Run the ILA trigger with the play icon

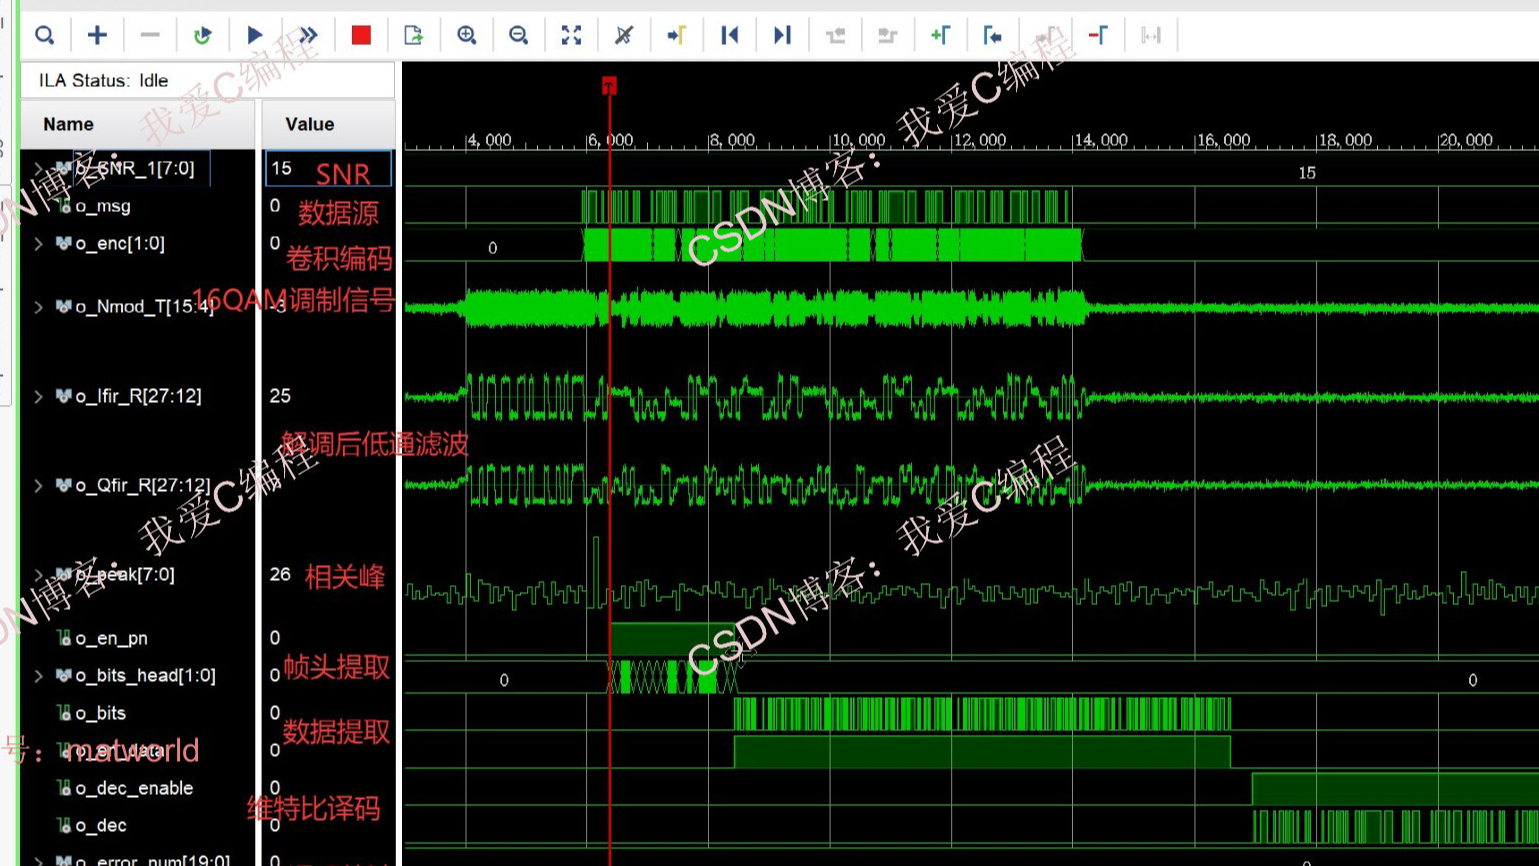coord(254,34)
